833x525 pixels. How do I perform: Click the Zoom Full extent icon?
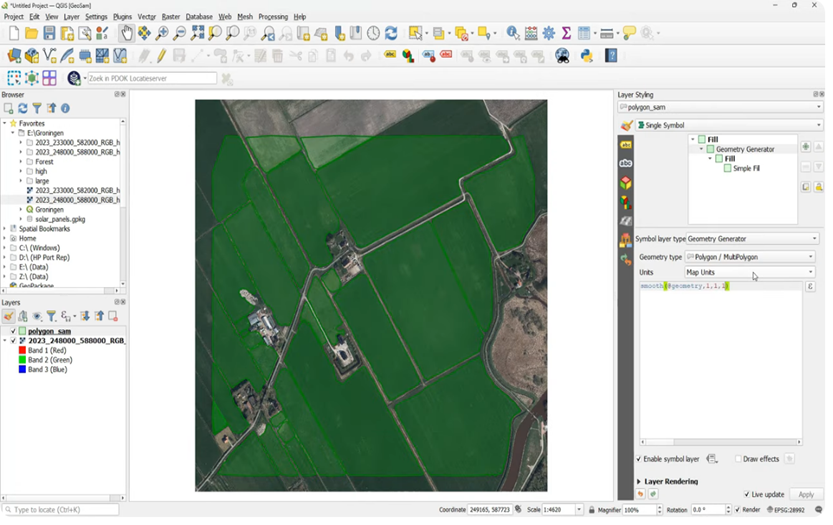coord(197,33)
